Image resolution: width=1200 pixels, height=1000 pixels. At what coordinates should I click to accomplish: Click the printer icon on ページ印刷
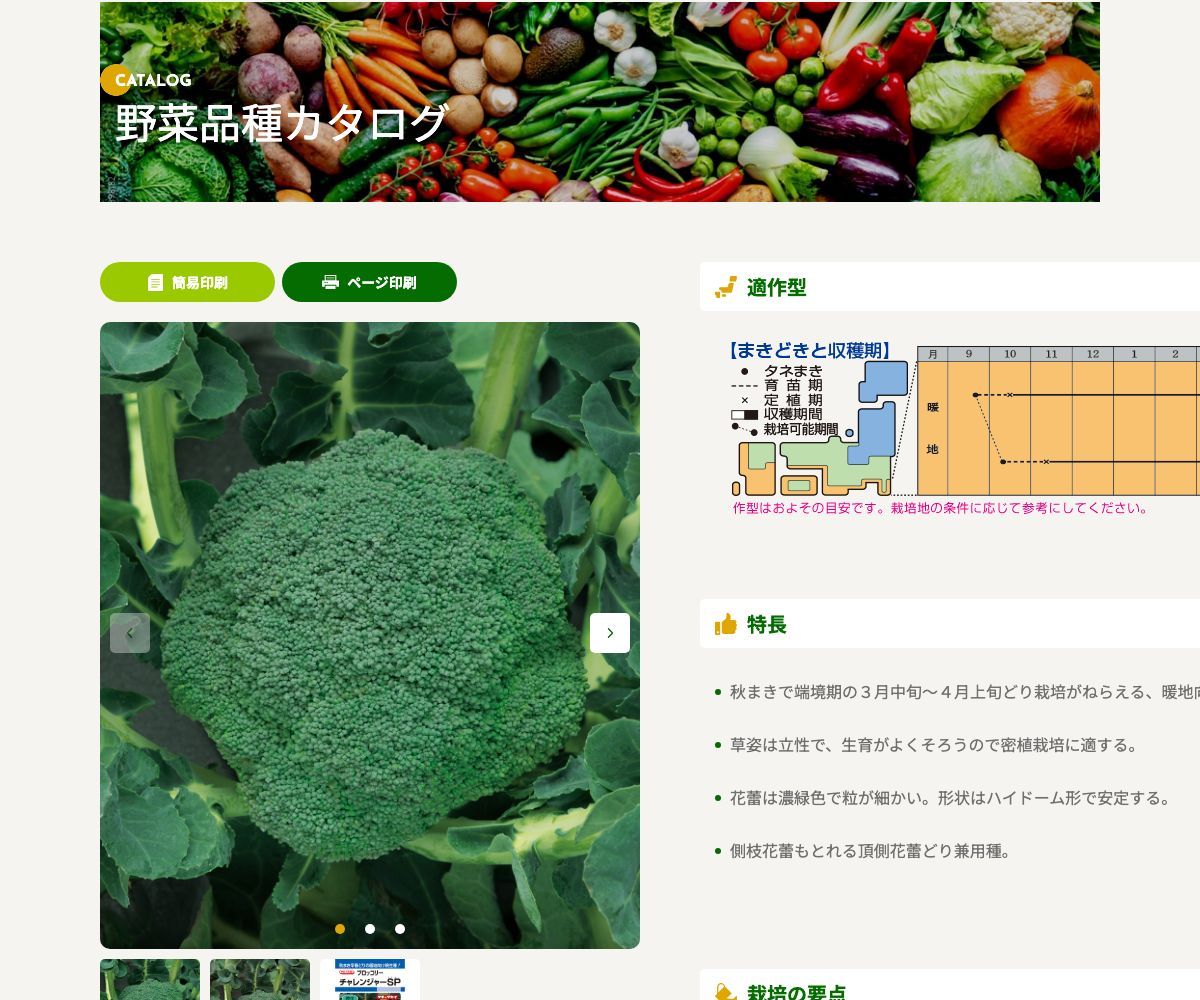(x=330, y=283)
